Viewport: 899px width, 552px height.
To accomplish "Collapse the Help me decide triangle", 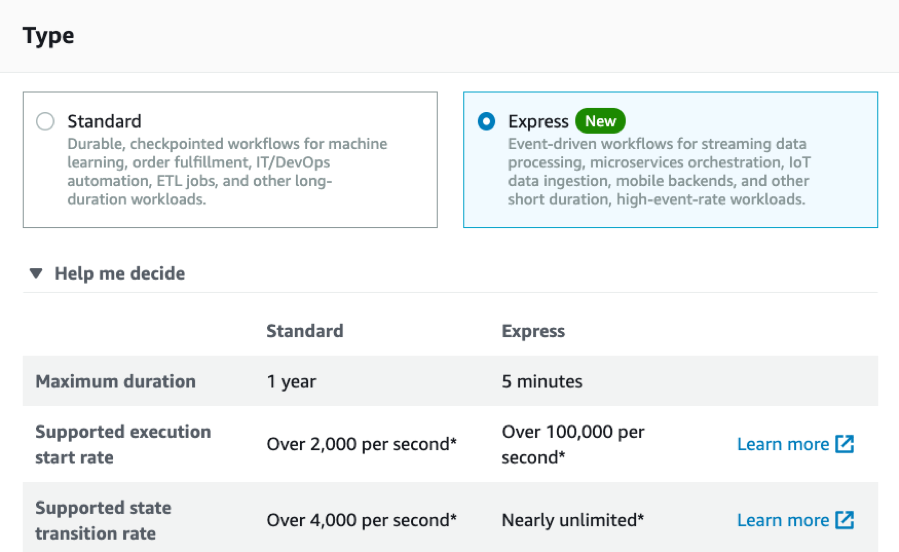I will click(36, 273).
